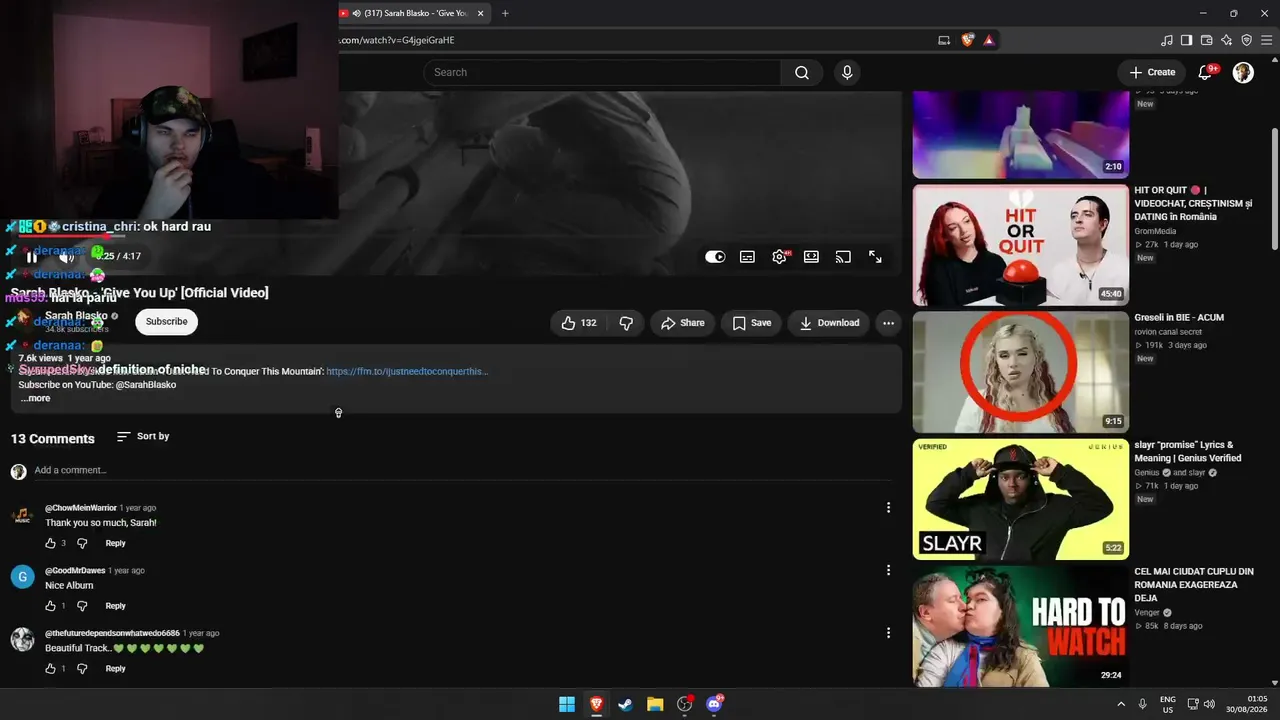
Task: Cast the video to a TV
Action: pyautogui.click(x=843, y=257)
